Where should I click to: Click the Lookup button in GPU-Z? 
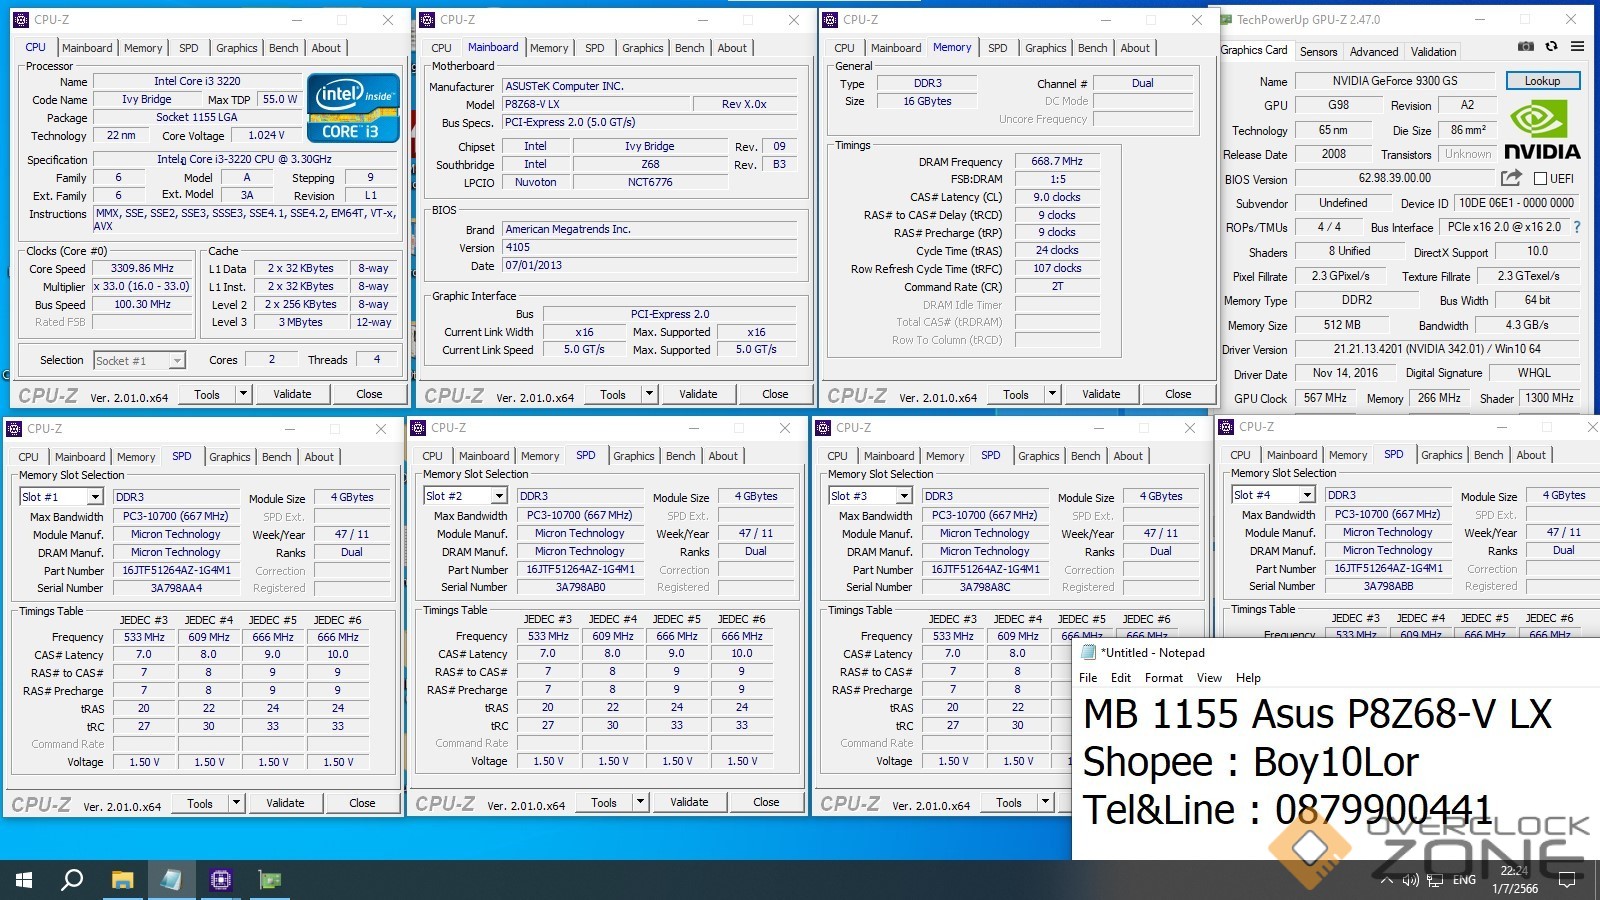[x=1542, y=81]
